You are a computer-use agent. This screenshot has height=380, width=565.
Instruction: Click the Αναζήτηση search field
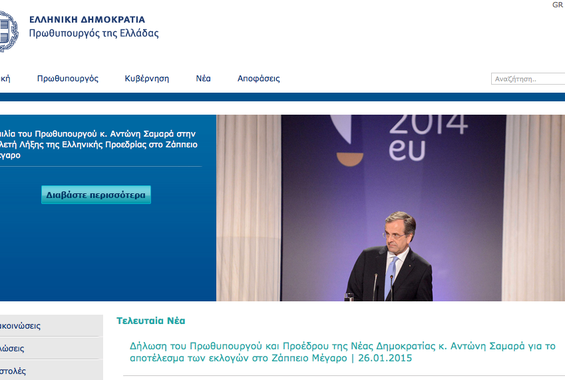click(528, 79)
